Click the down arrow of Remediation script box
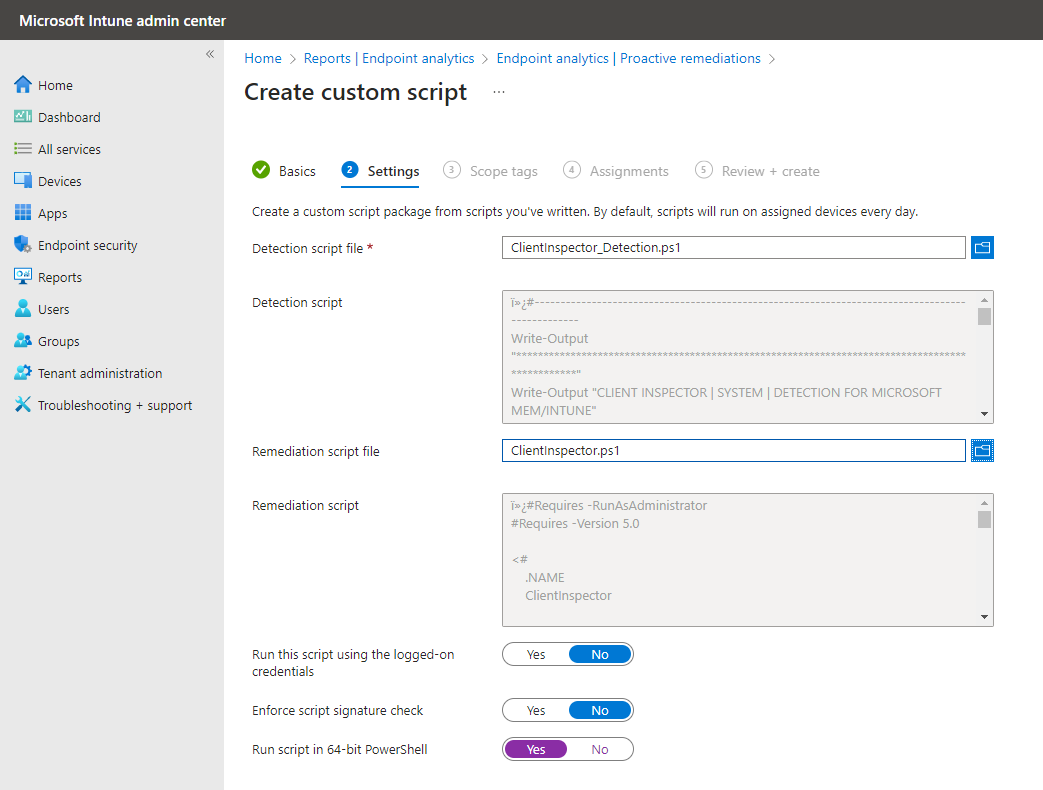The image size is (1043, 790). [984, 616]
